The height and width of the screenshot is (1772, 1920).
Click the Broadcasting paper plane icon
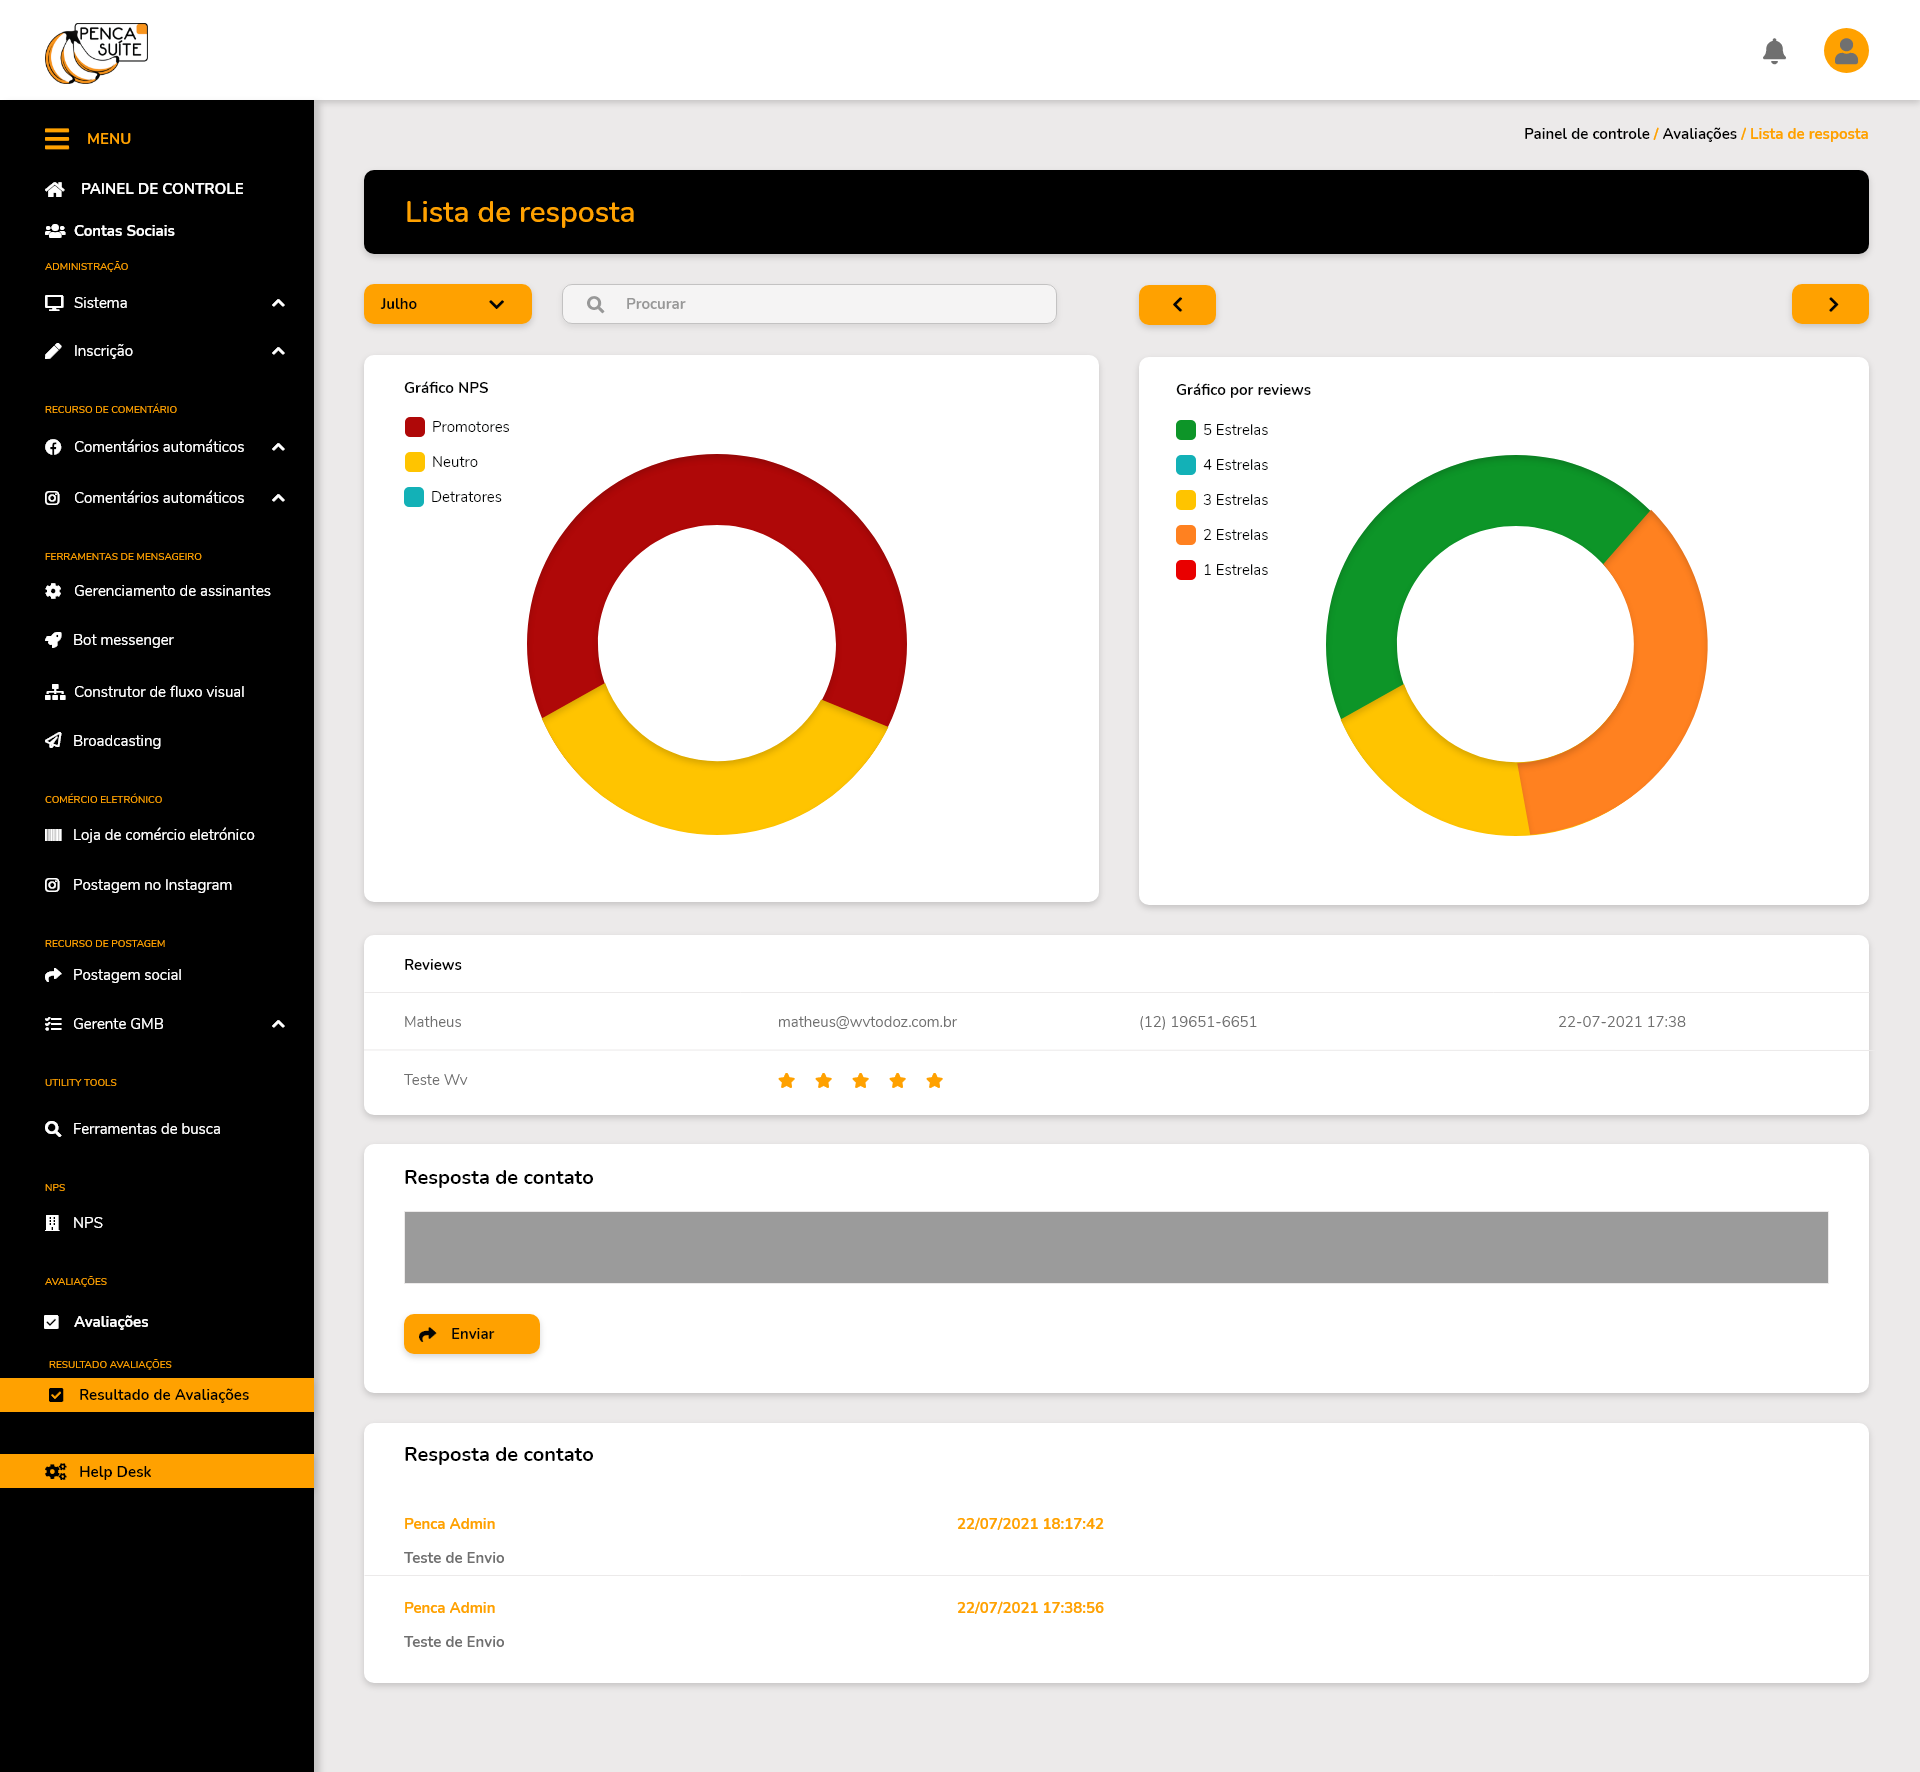[54, 741]
